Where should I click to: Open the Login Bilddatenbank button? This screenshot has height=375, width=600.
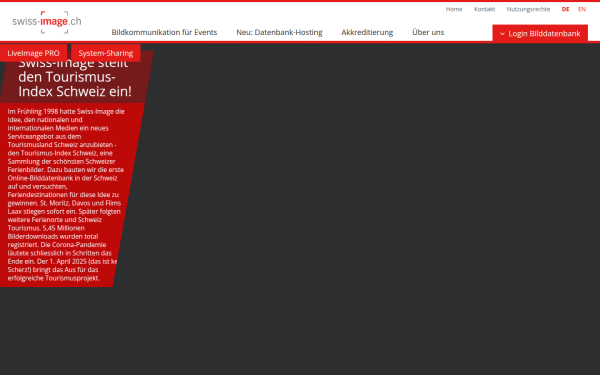(x=540, y=33)
